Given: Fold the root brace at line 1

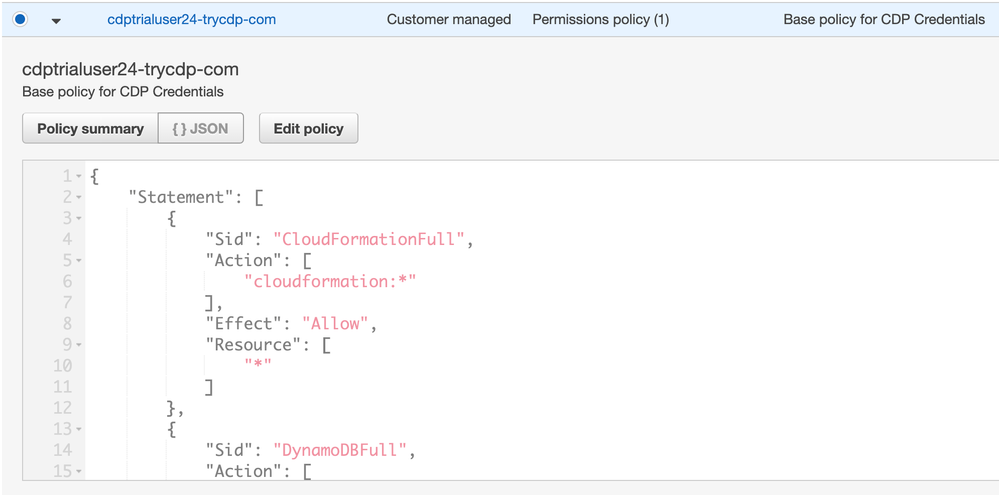Looking at the screenshot, I should pyautogui.click(x=79, y=177).
